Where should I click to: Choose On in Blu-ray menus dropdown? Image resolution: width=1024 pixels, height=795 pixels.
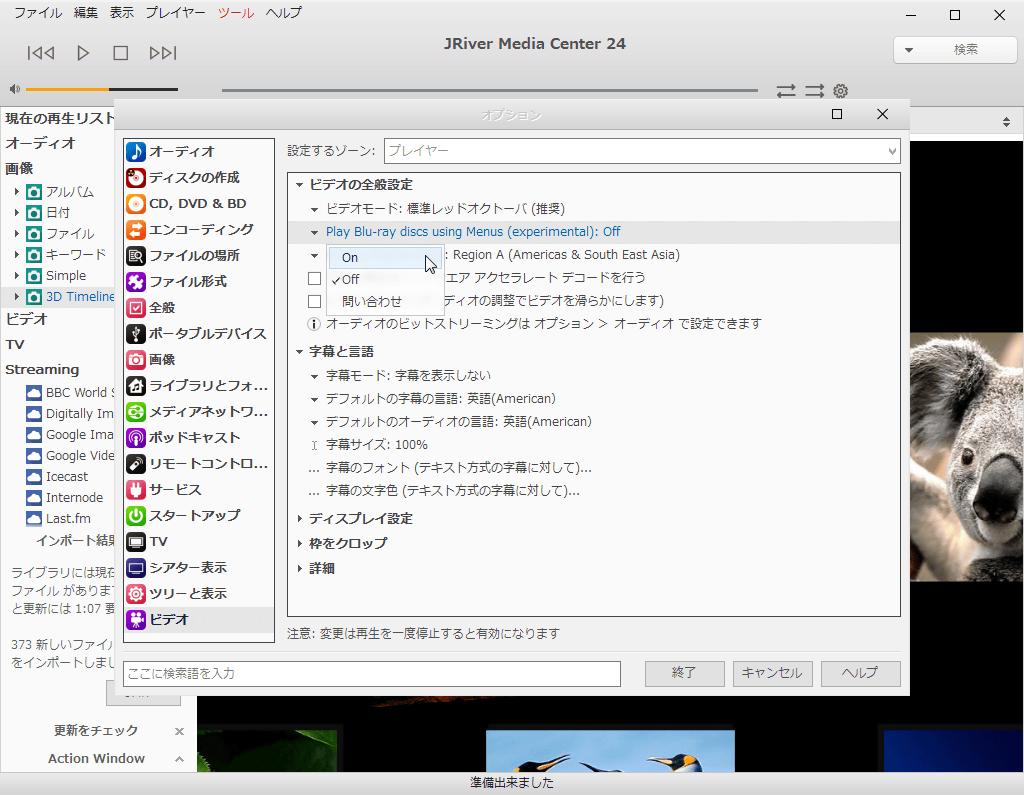tap(385, 257)
